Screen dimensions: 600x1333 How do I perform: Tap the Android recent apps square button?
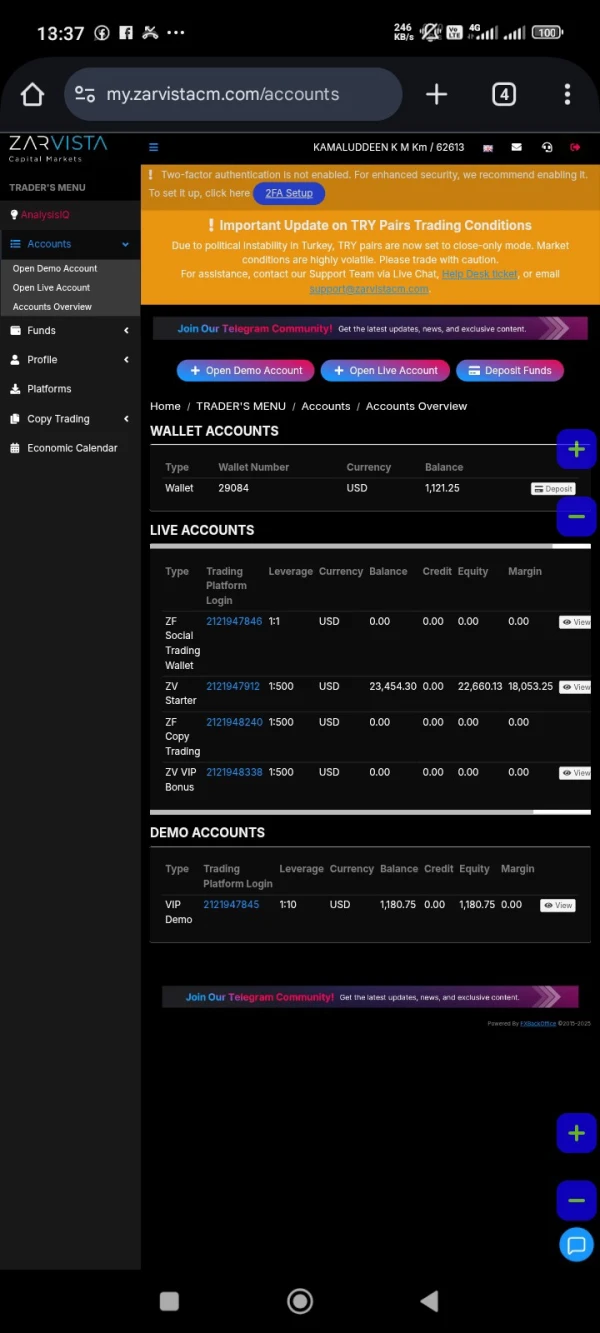tap(170, 1301)
